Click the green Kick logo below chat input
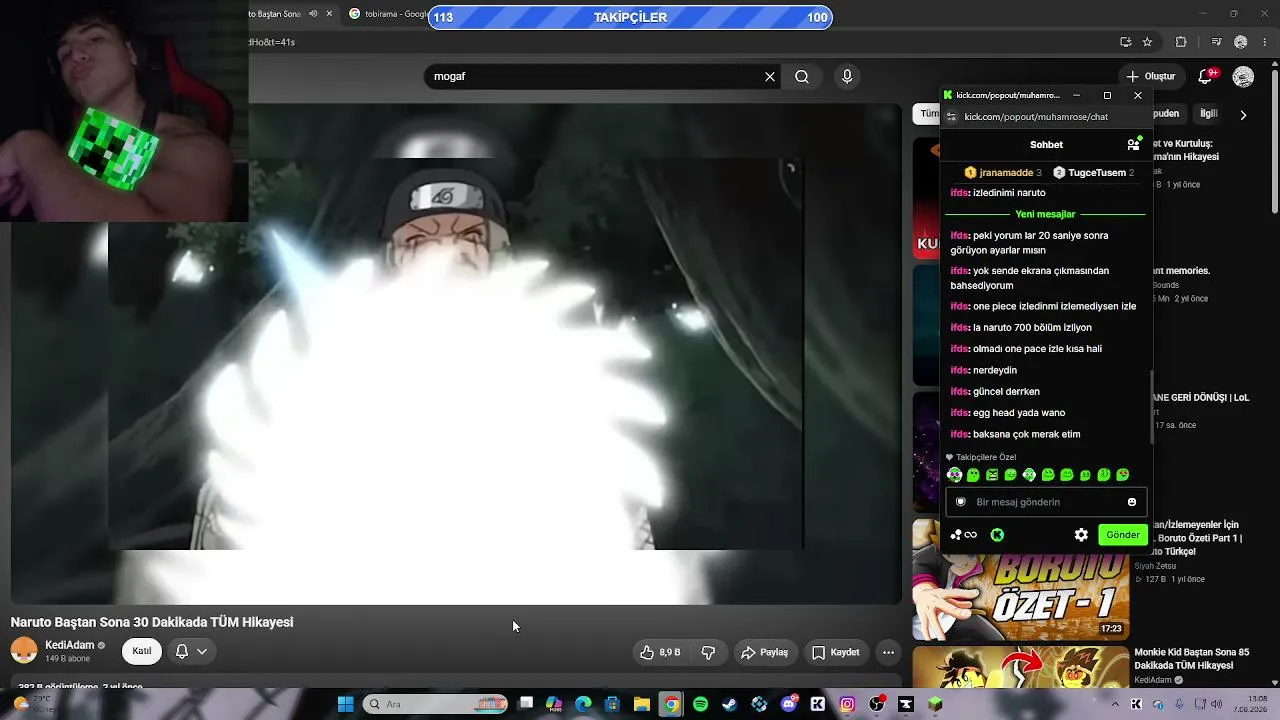1280x720 pixels. (x=997, y=535)
